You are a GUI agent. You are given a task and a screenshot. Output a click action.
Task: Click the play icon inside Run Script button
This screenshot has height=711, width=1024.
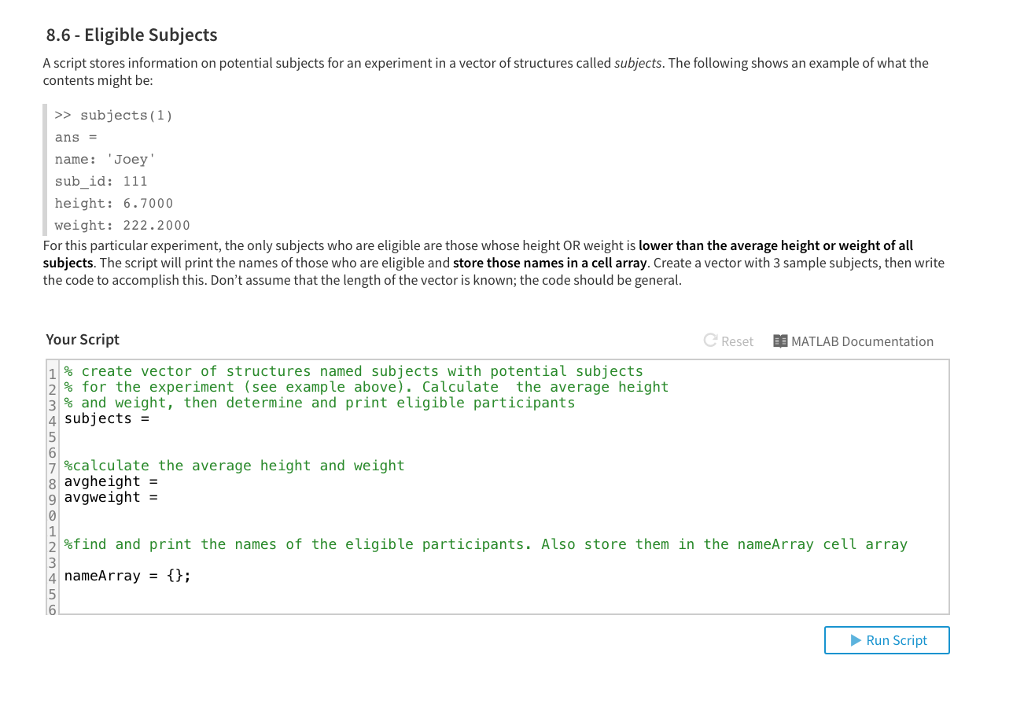[853, 640]
